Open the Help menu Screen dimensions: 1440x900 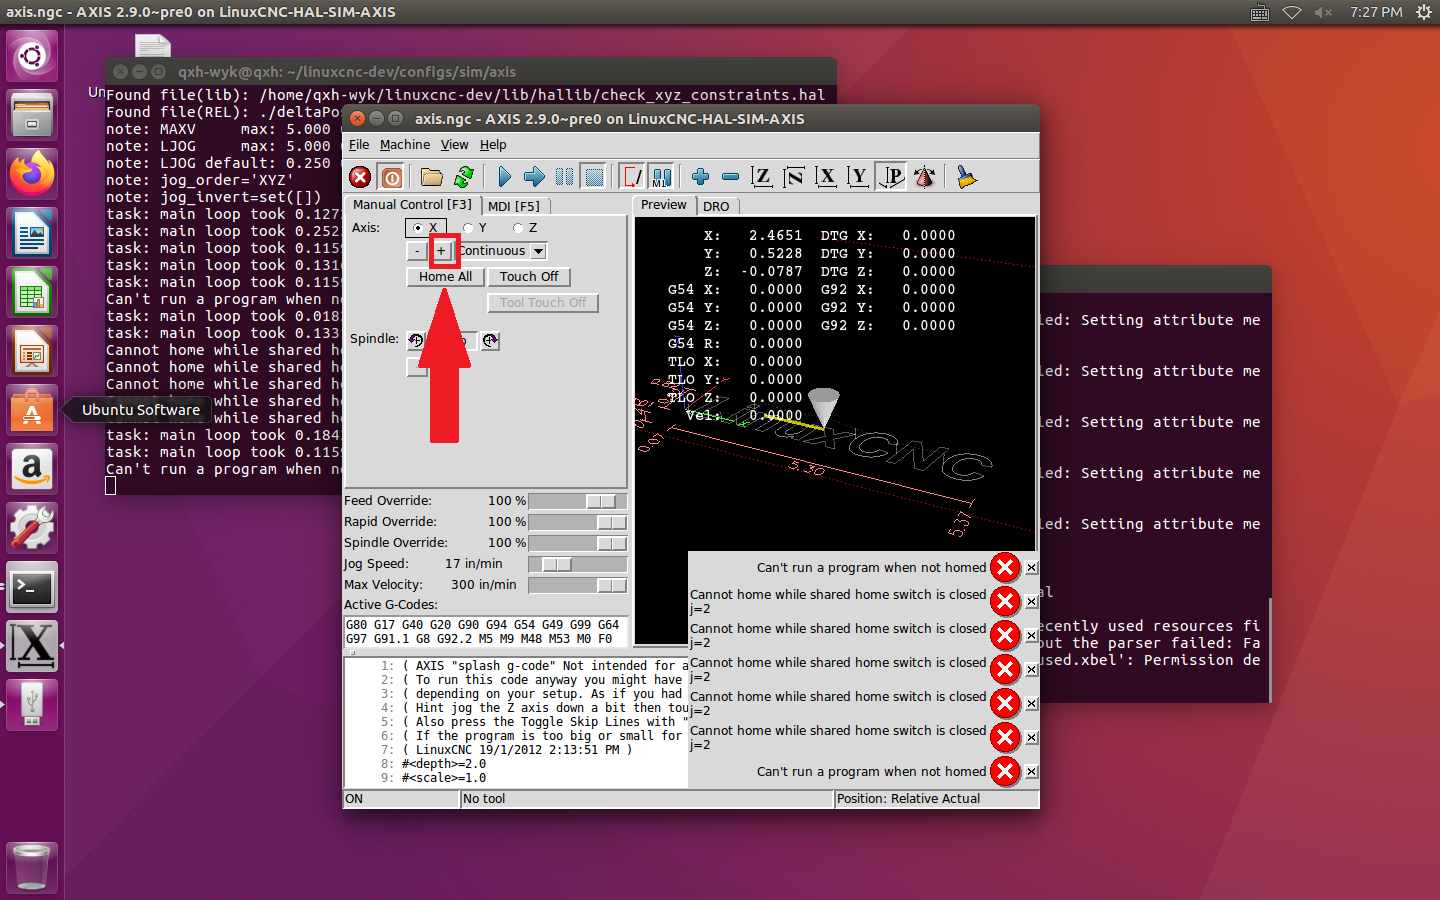point(493,145)
